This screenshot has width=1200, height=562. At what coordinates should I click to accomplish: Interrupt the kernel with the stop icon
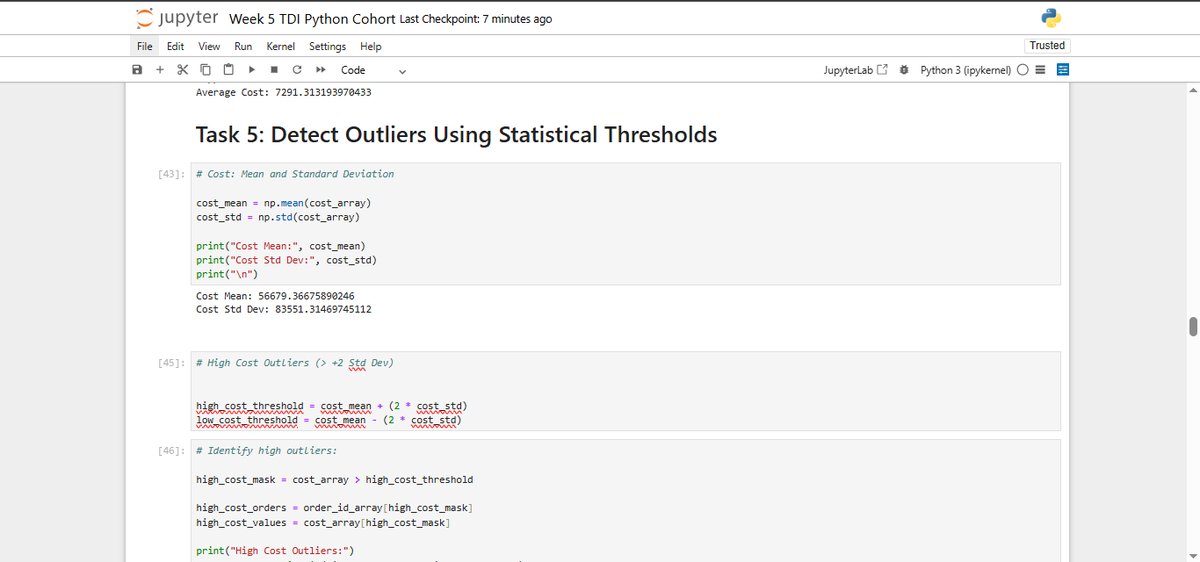point(275,70)
